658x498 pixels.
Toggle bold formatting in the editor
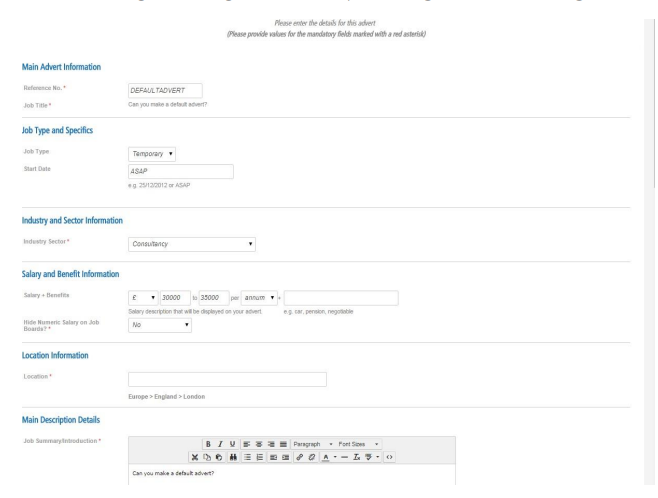coord(208,444)
